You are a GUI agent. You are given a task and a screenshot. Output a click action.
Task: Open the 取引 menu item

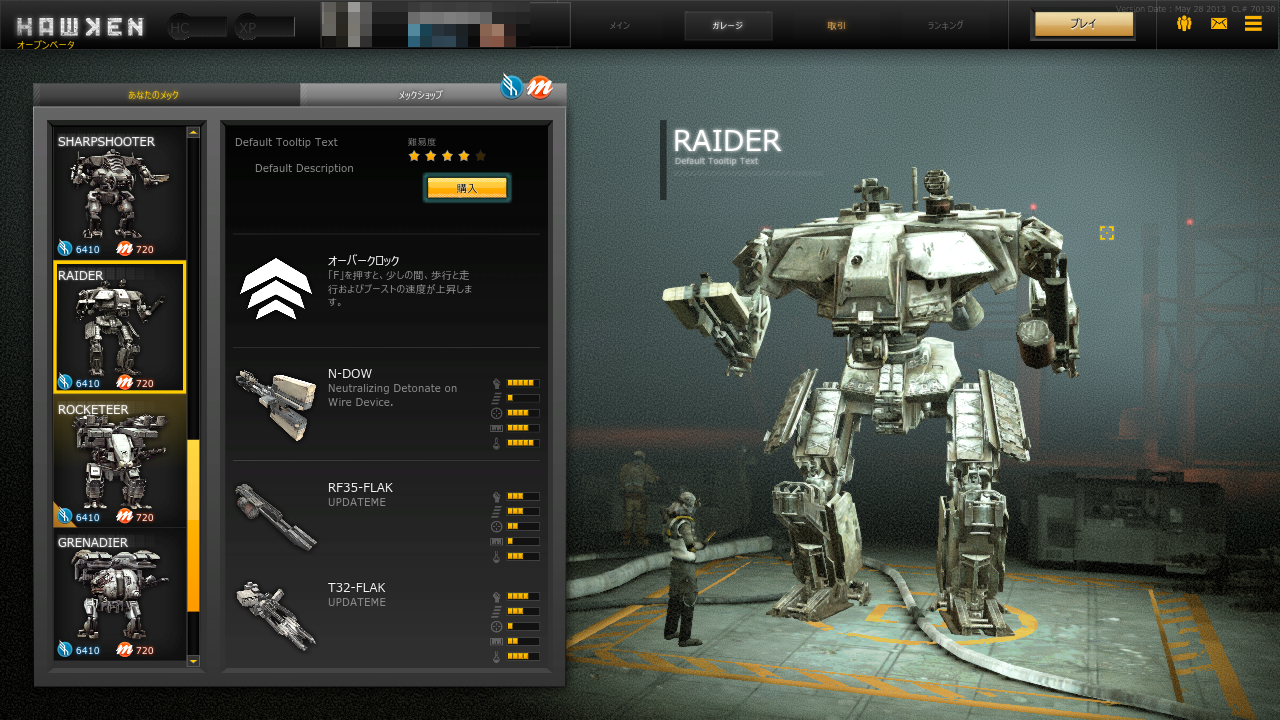836,26
